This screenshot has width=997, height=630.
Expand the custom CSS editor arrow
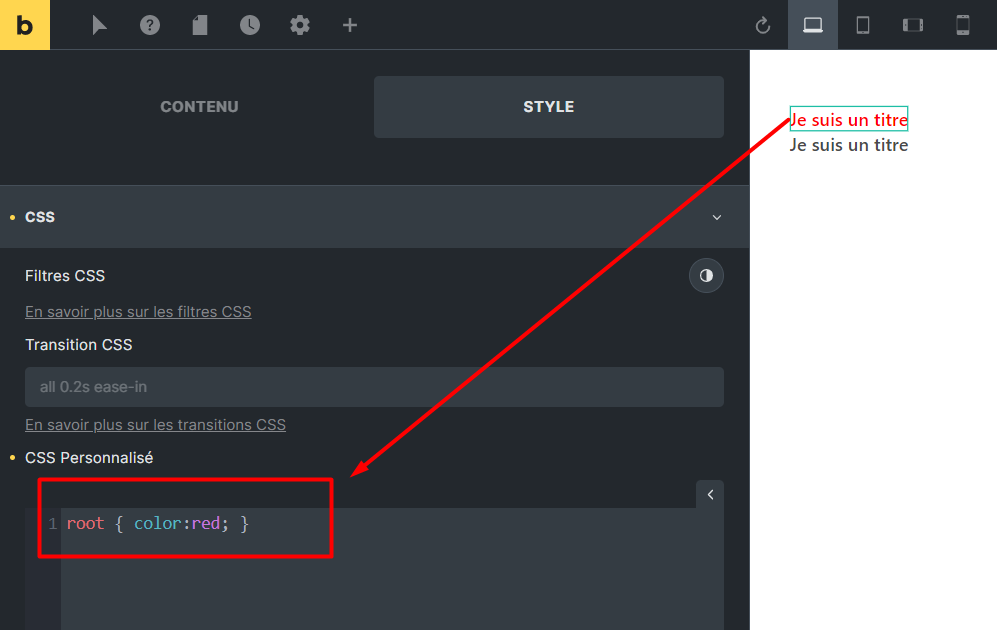point(710,494)
